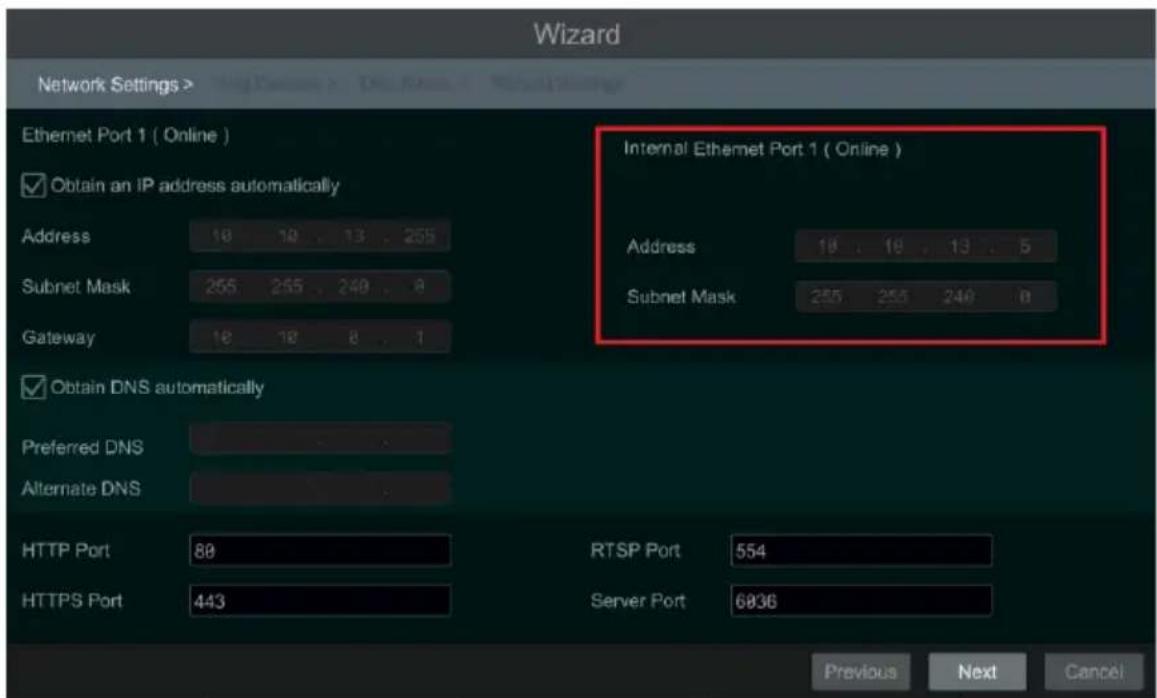
Task: Click the 'RTSP Port' label
Action: point(635,550)
